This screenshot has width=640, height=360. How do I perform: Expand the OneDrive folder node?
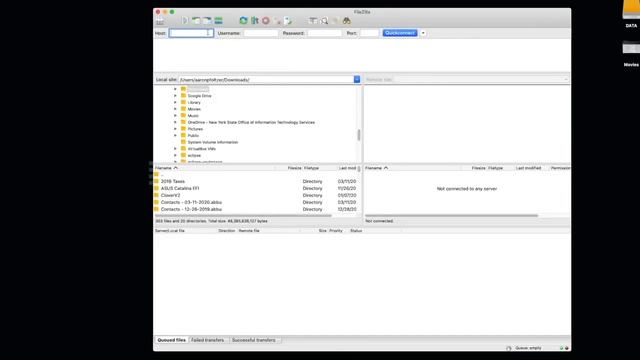click(x=176, y=122)
